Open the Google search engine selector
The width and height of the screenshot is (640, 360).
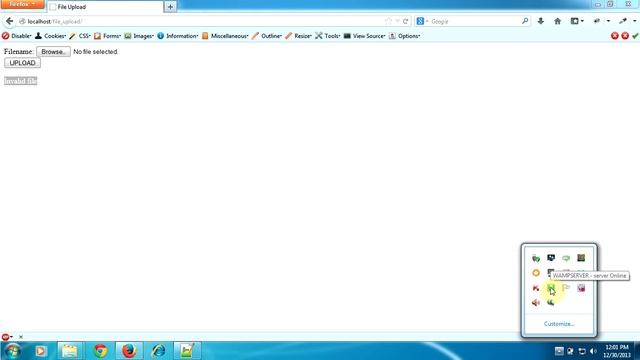(422, 21)
